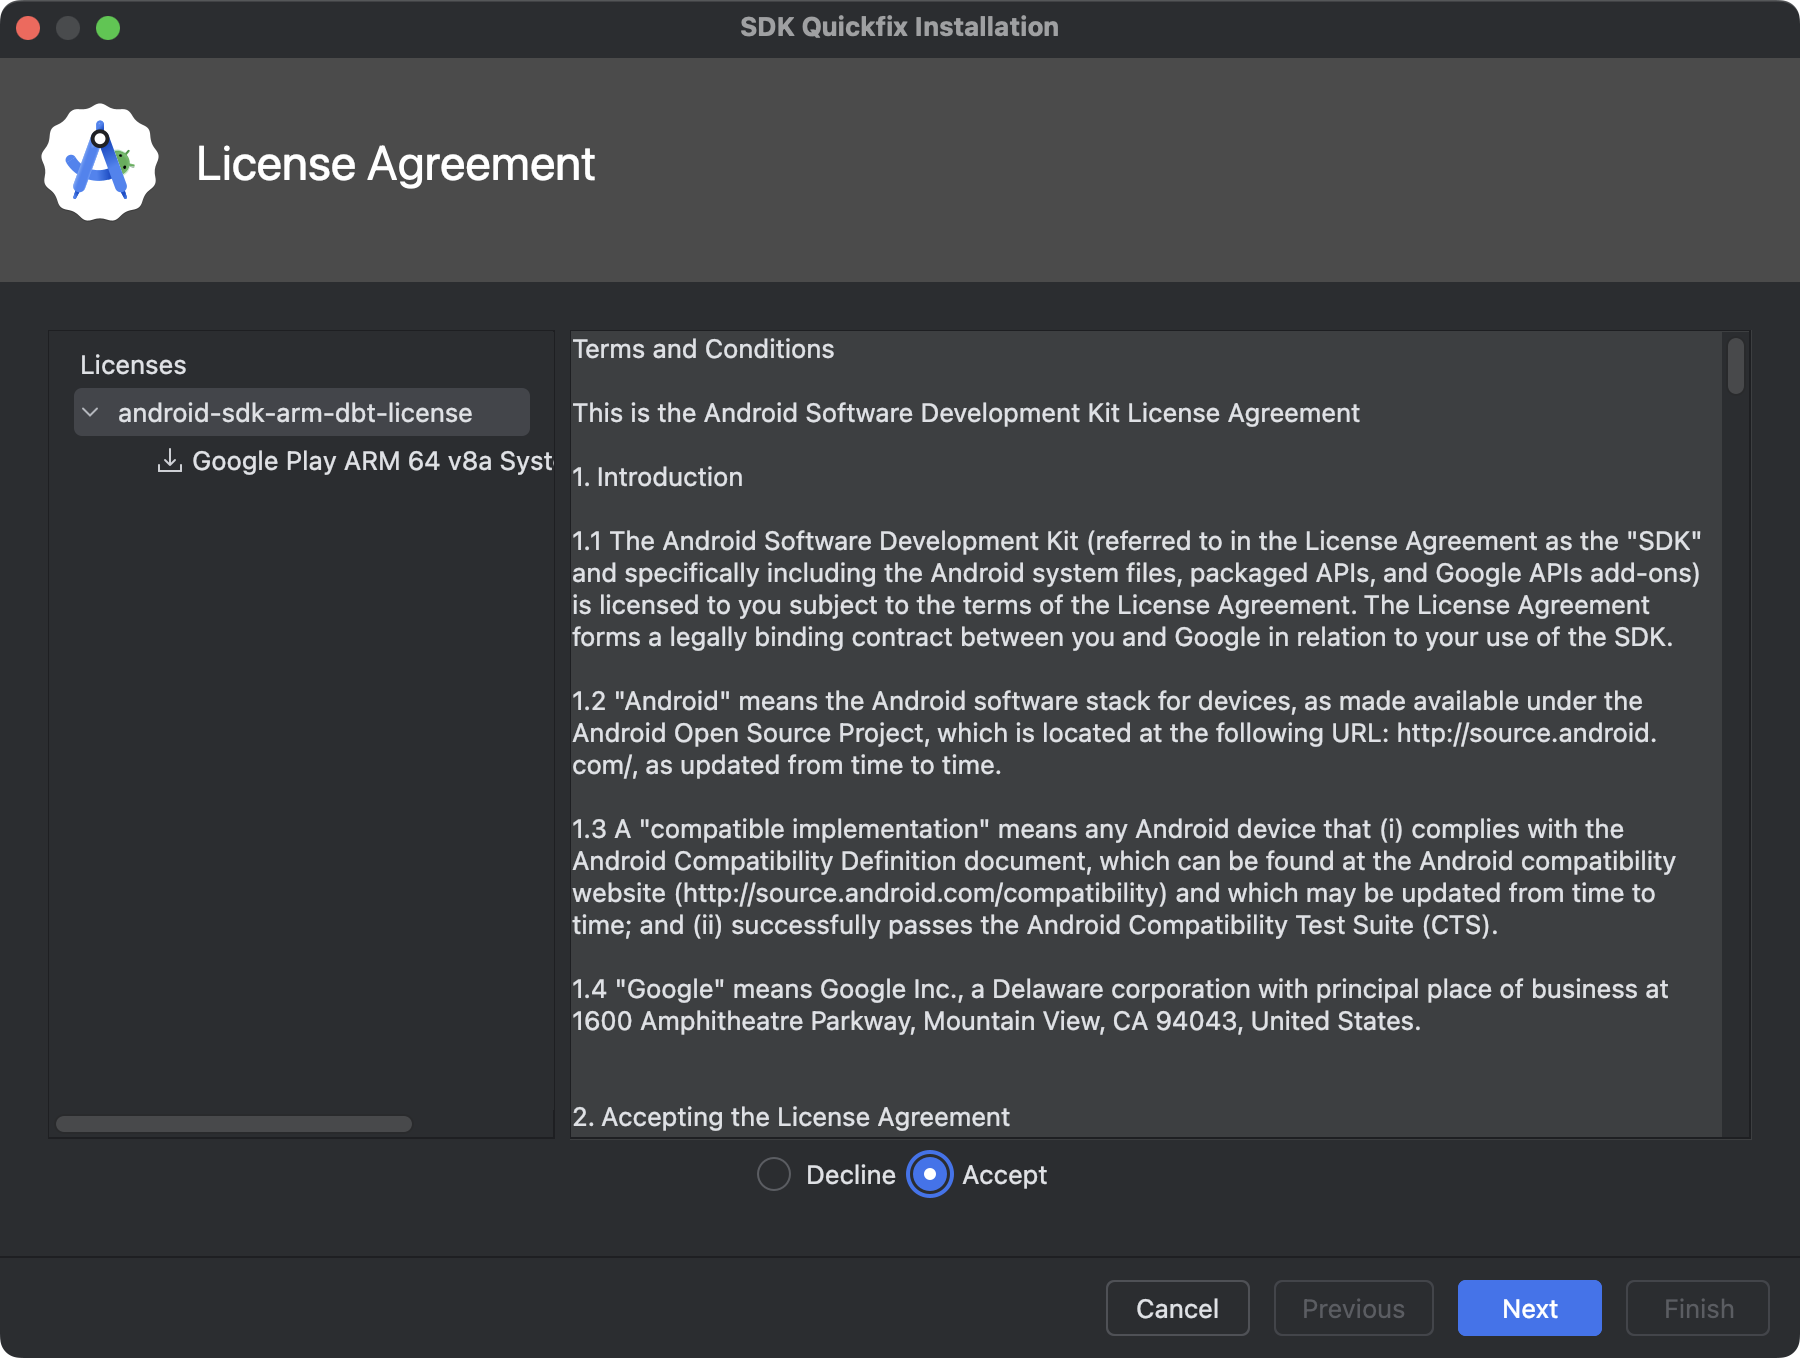Collapse the android-sdk-arm-dbt-license tree node

[89, 412]
